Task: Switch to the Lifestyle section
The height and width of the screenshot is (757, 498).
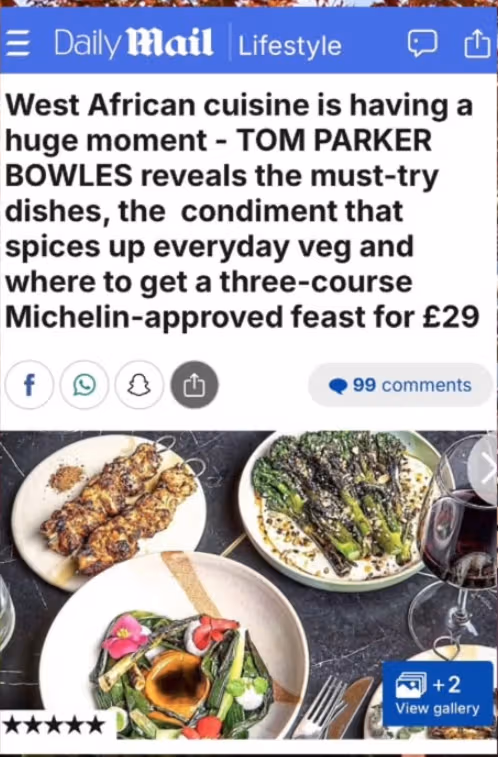Action: (x=290, y=46)
